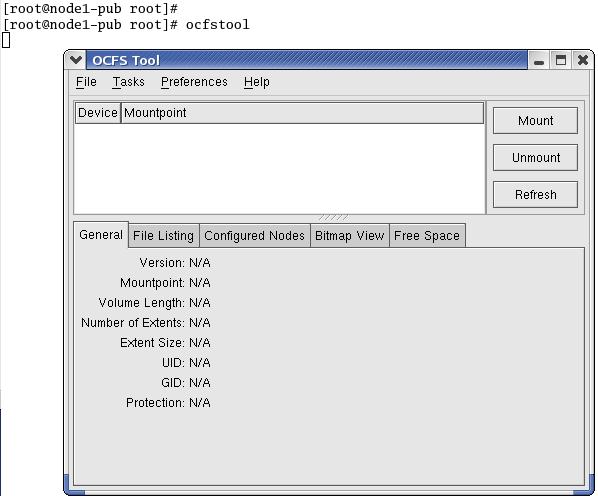Switch to the General tab
598x496 pixels.
(x=101, y=234)
